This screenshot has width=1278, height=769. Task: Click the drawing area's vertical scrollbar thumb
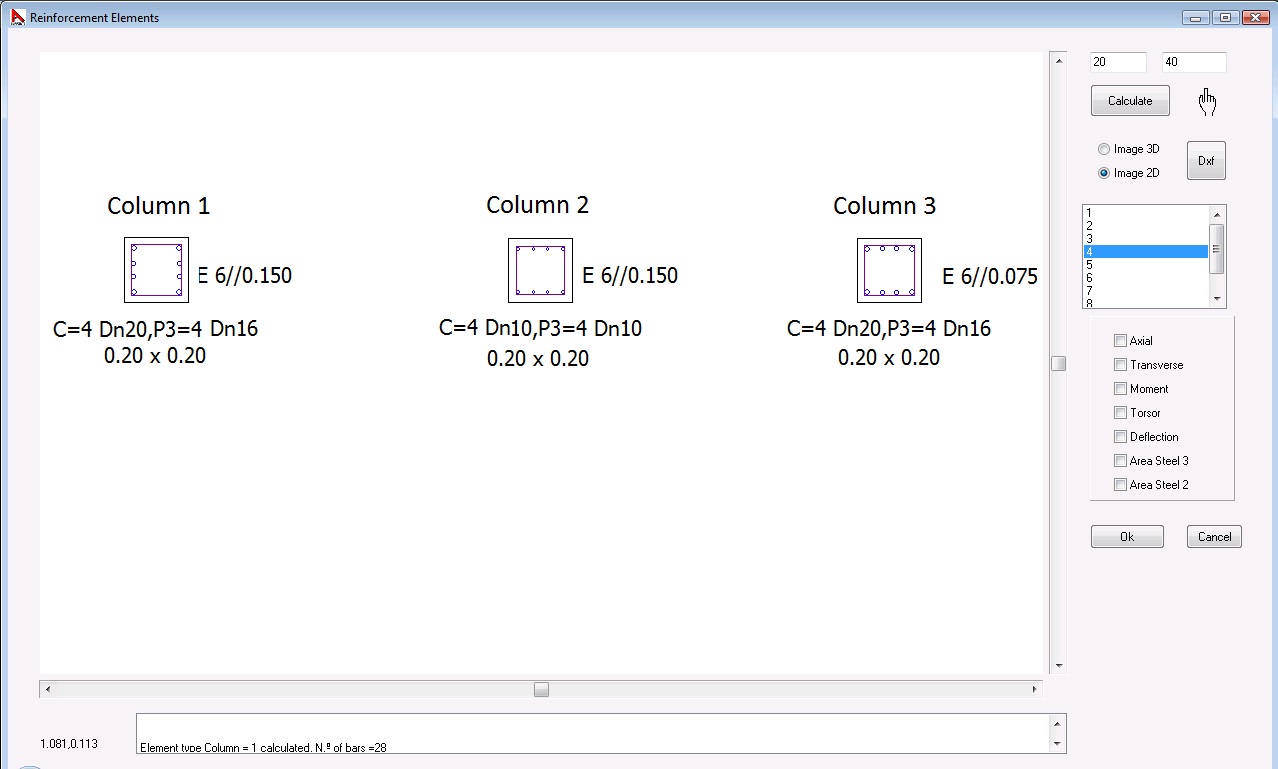(x=1058, y=363)
